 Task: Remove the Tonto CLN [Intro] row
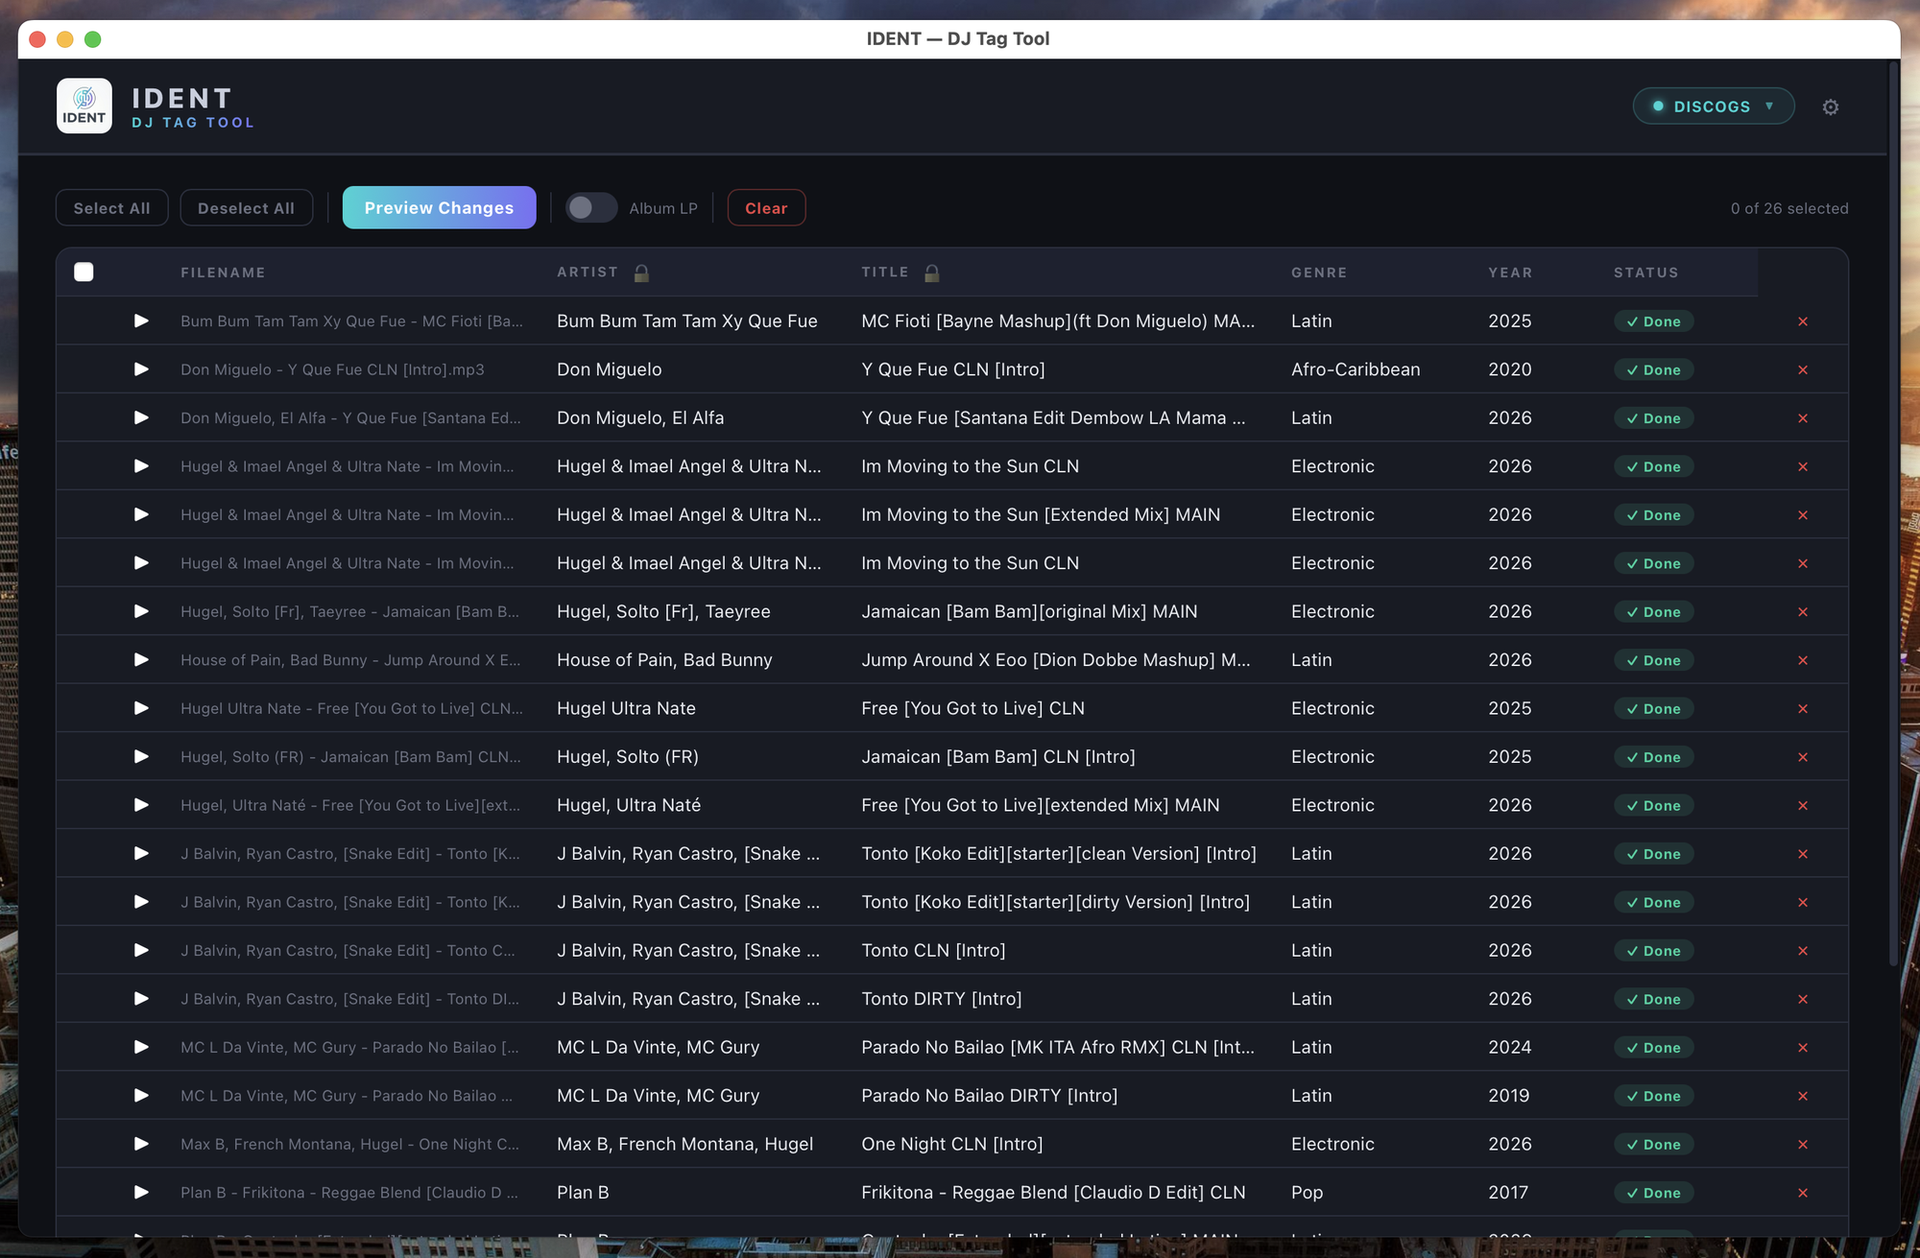[x=1803, y=951]
